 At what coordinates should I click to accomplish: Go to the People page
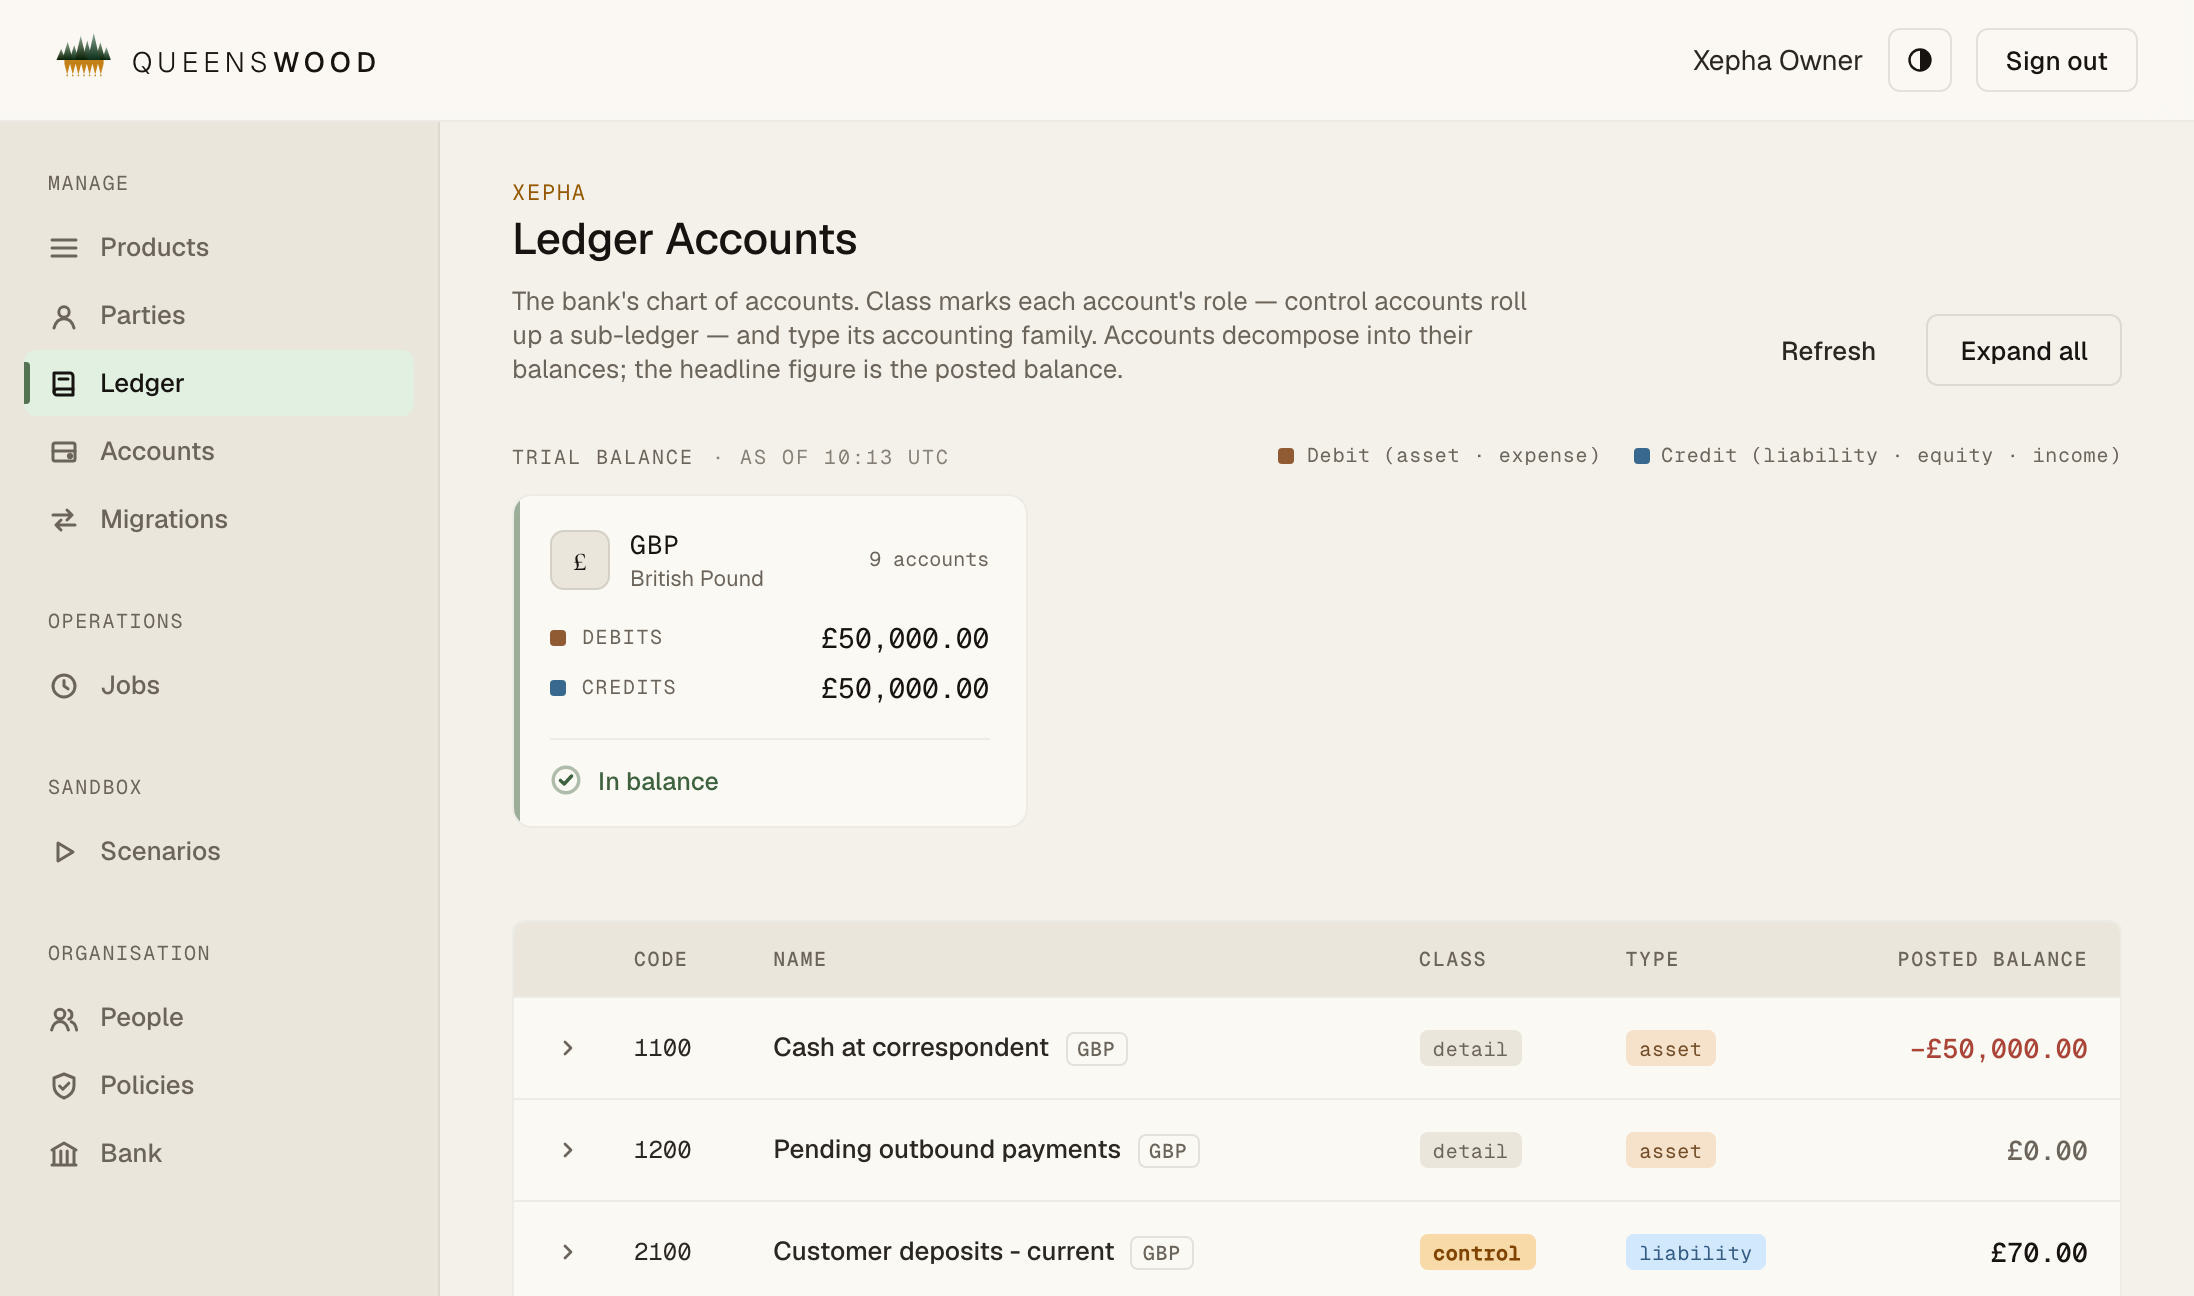[x=218, y=1017]
